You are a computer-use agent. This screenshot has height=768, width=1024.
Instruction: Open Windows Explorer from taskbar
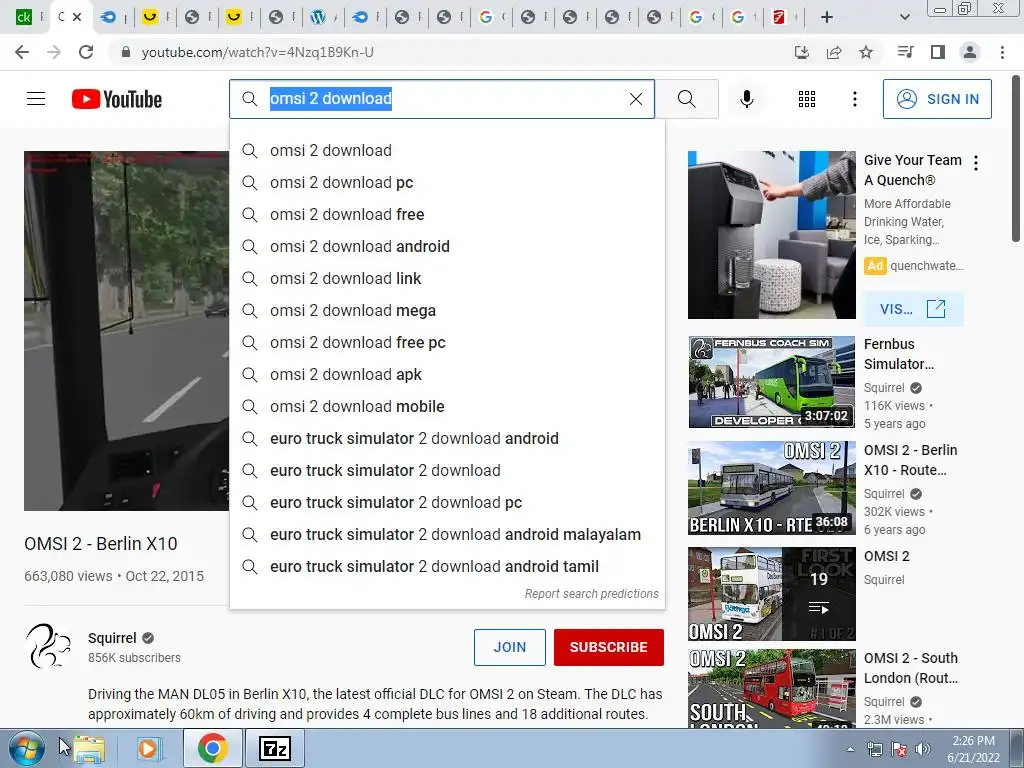(x=89, y=749)
